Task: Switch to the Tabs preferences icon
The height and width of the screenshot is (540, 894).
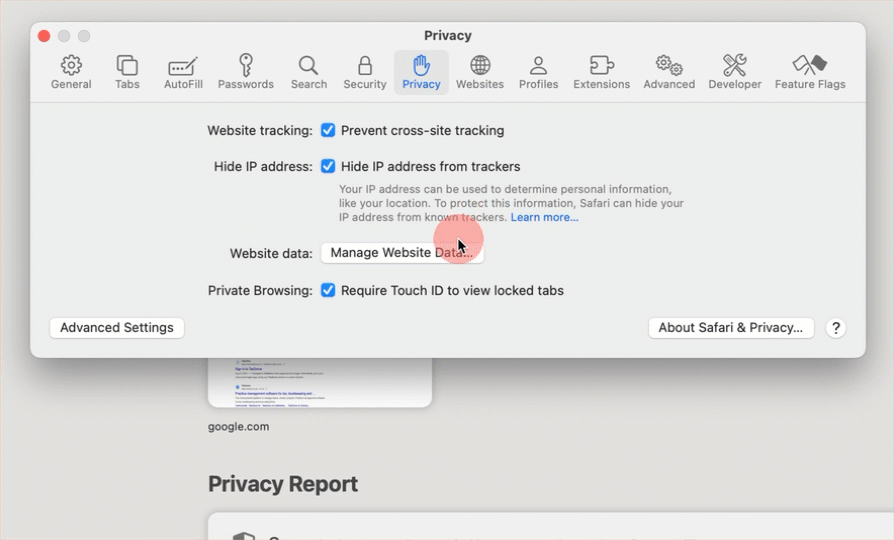Action: pyautogui.click(x=127, y=72)
